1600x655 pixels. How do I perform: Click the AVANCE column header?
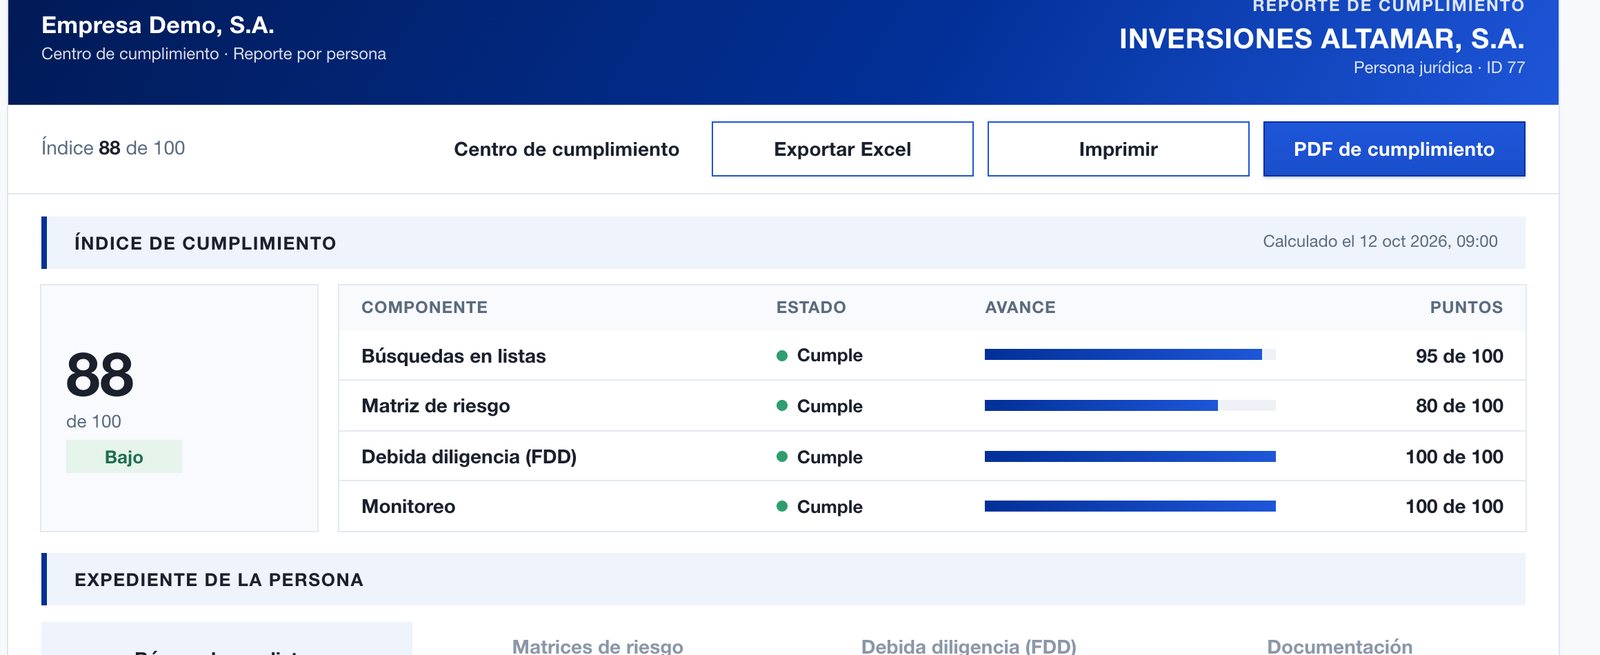point(1020,308)
